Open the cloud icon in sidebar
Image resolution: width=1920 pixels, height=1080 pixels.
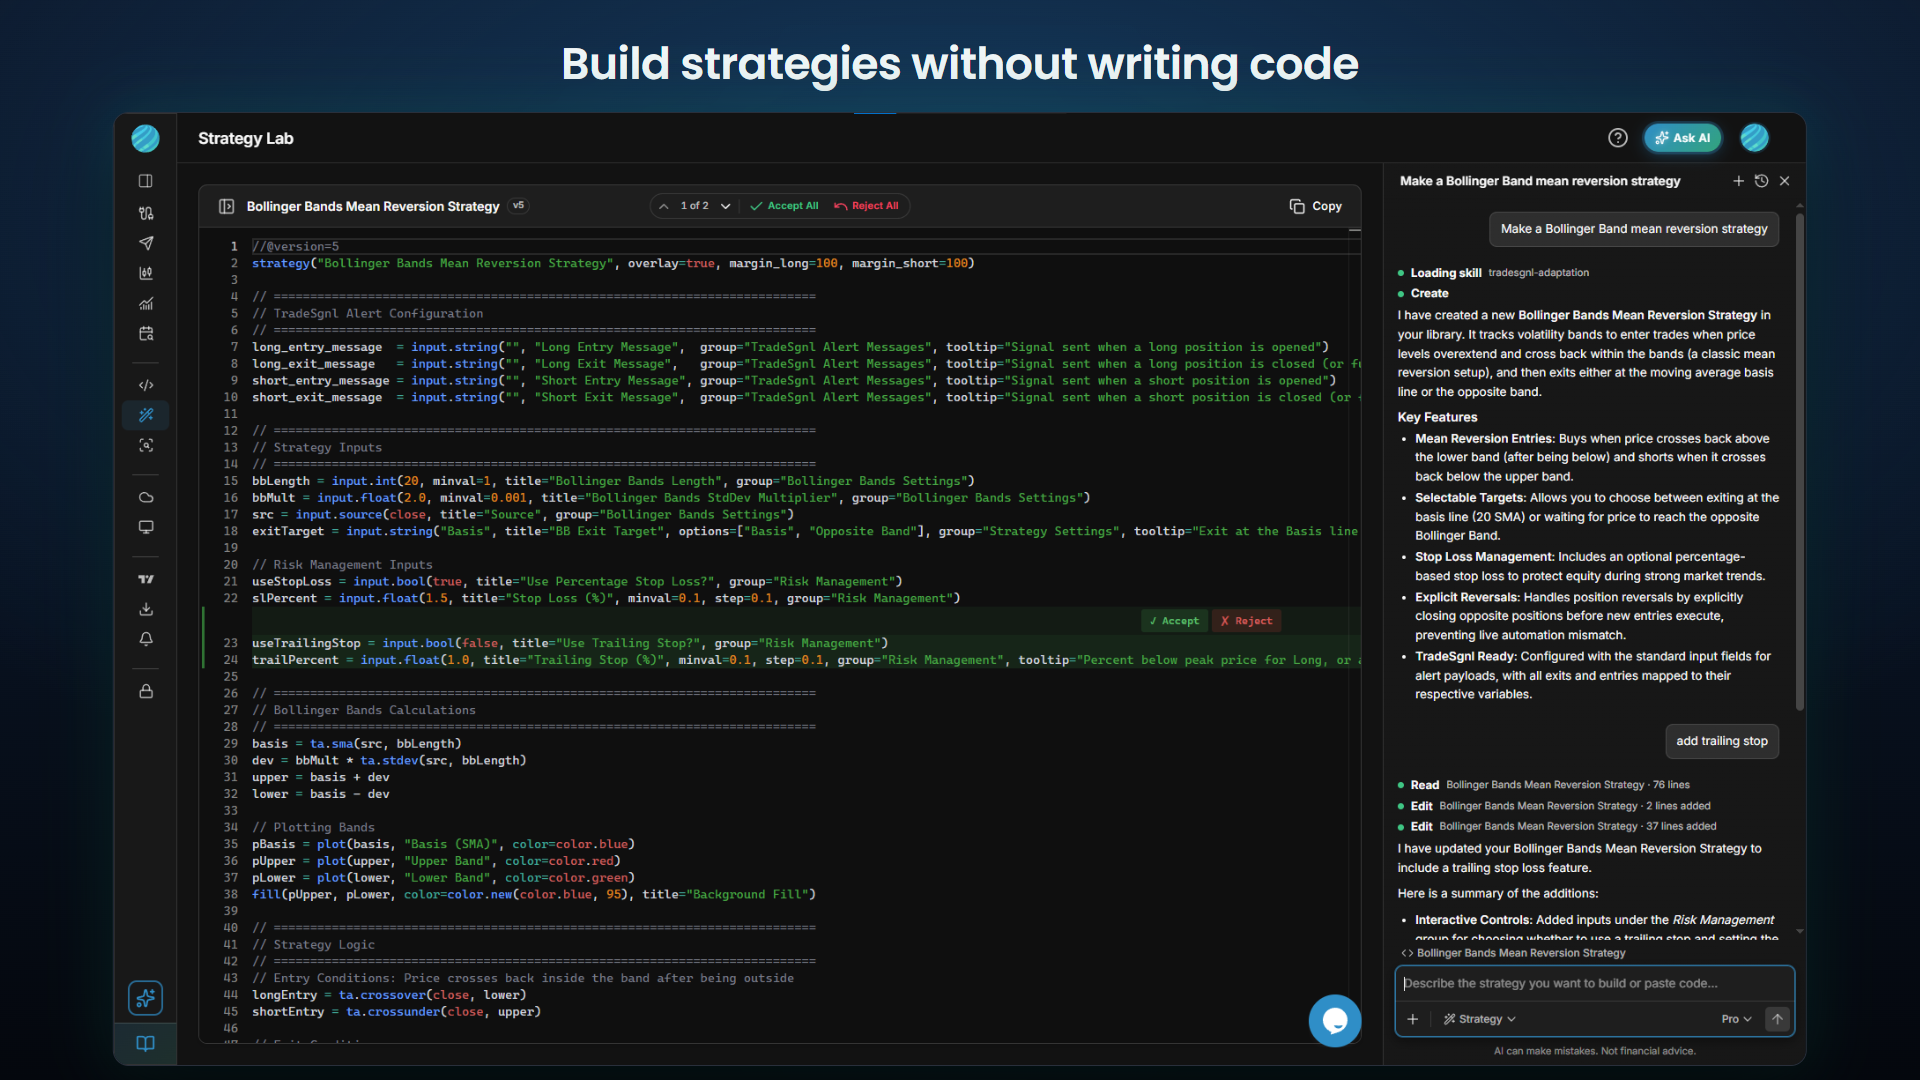(x=146, y=497)
